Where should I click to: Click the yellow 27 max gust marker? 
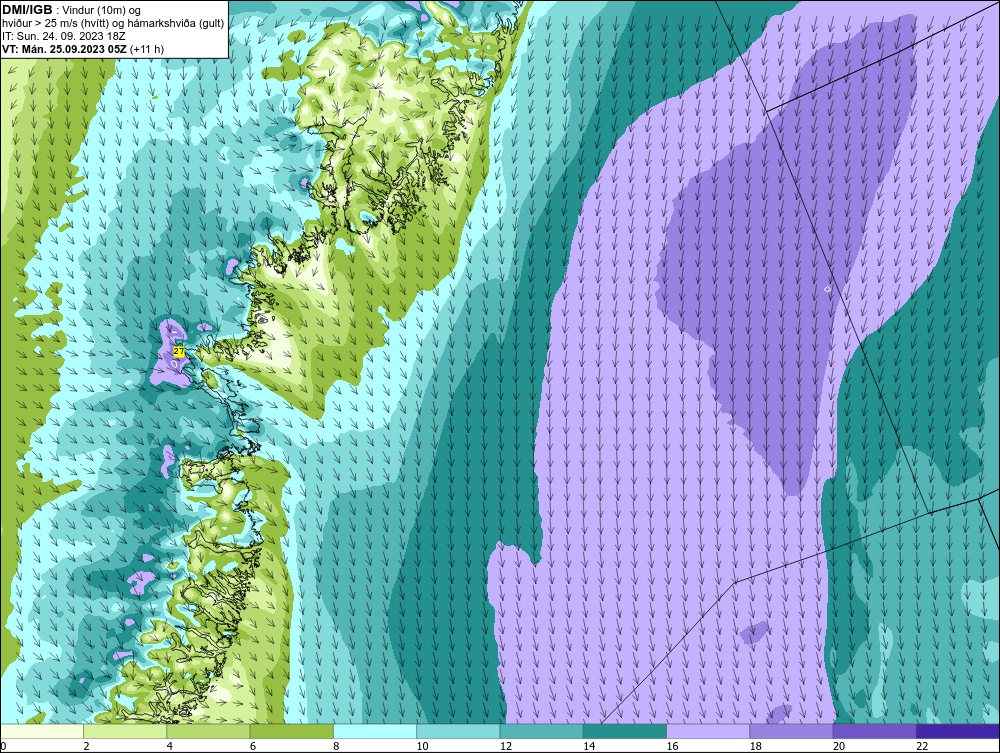click(179, 351)
